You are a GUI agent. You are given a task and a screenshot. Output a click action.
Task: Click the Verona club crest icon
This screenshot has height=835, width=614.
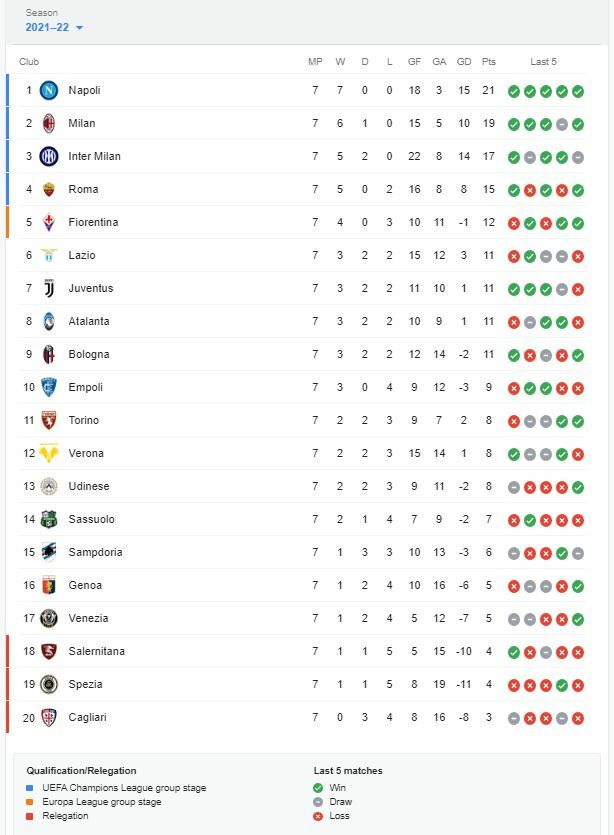pyautogui.click(x=49, y=454)
